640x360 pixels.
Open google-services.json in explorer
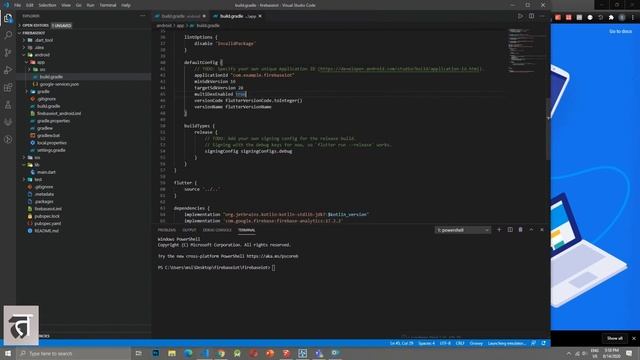pos(59,84)
